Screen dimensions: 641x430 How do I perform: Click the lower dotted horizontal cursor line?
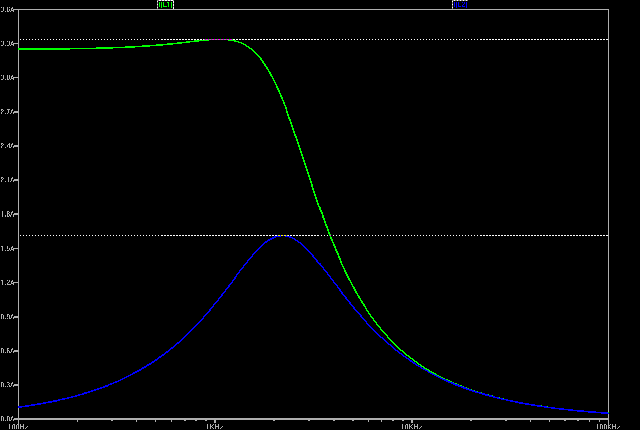[500, 235]
